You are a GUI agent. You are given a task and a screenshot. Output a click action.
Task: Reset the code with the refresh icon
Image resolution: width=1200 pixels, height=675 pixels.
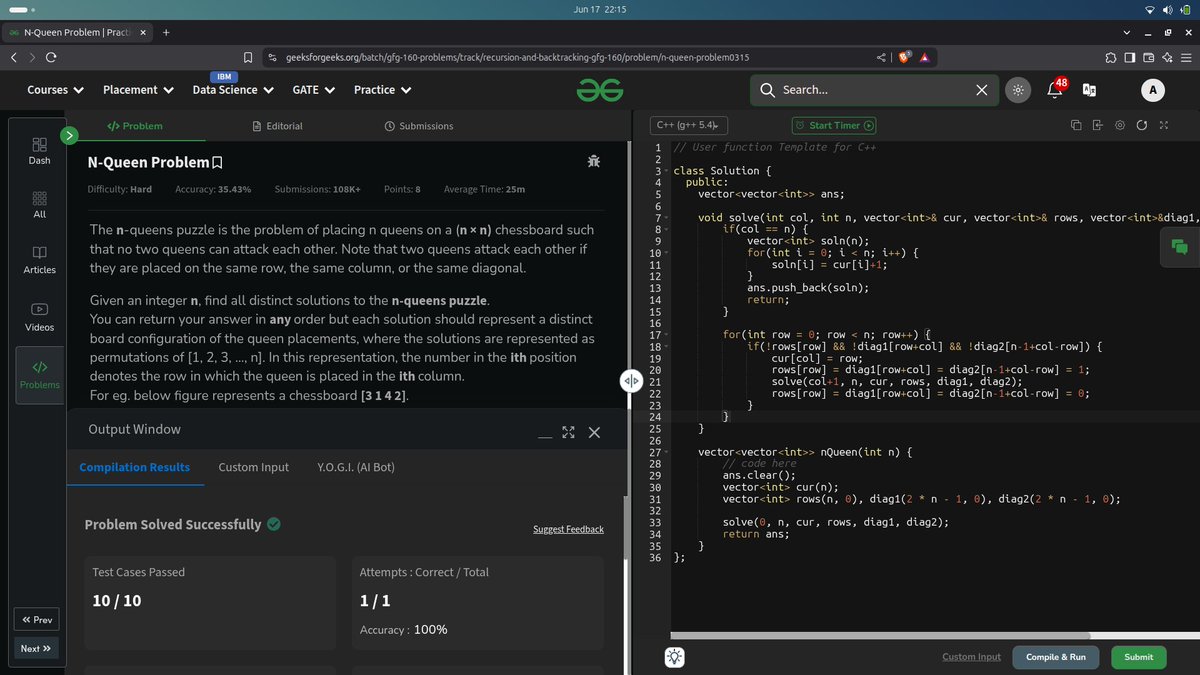click(1141, 125)
